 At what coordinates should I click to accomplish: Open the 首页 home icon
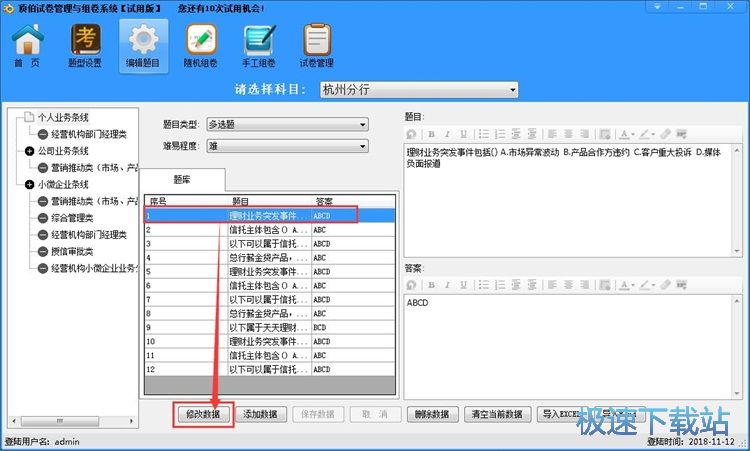point(27,46)
